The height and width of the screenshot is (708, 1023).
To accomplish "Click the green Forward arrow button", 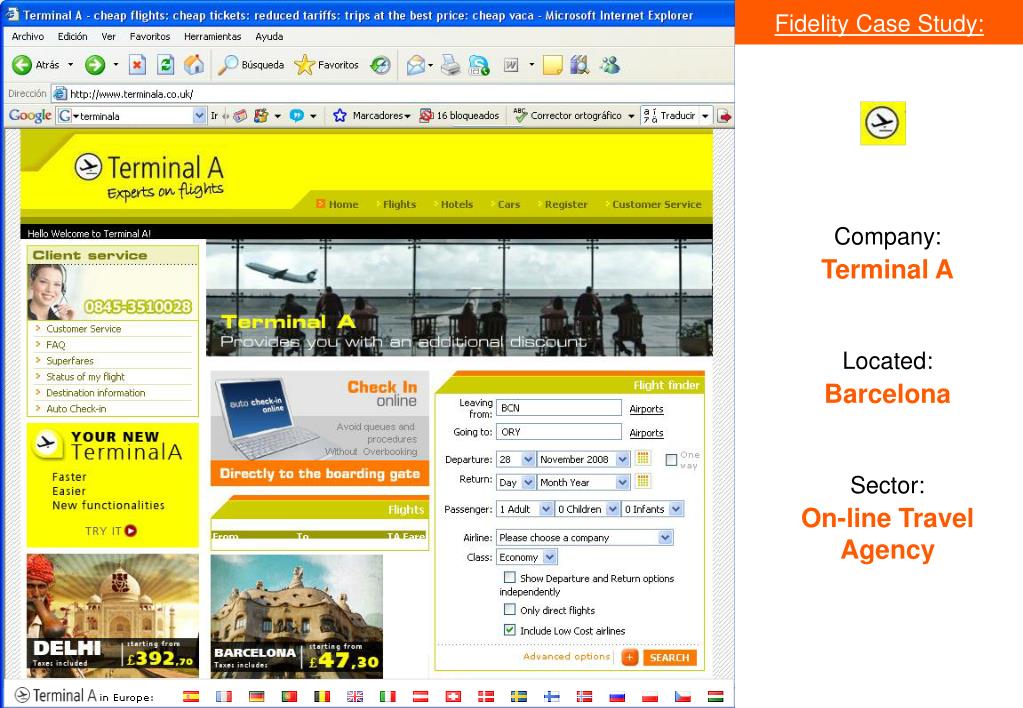I will coord(95,65).
